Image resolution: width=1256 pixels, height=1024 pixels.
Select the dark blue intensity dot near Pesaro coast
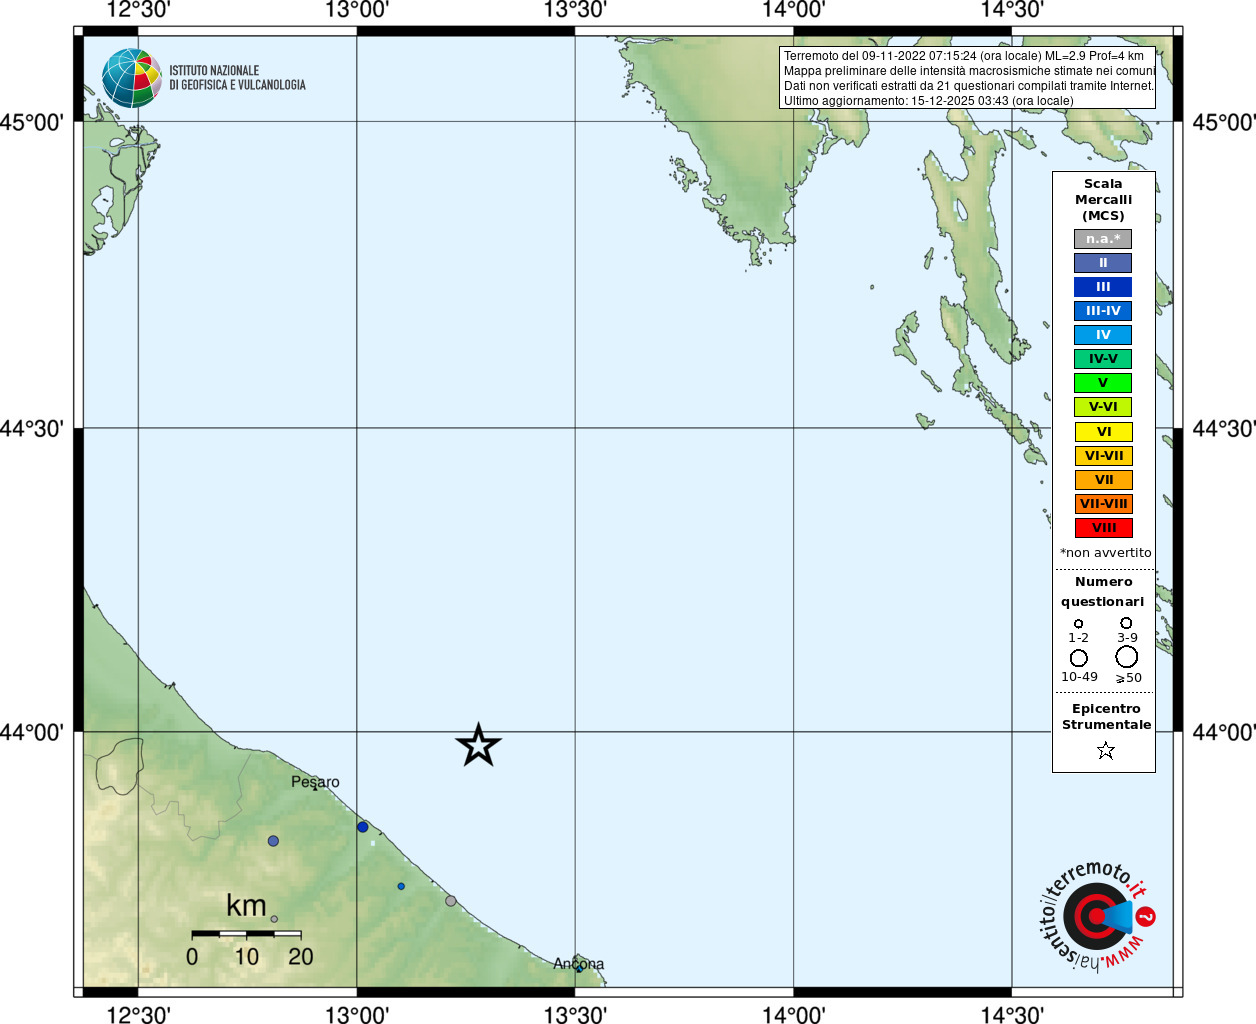[x=363, y=827]
